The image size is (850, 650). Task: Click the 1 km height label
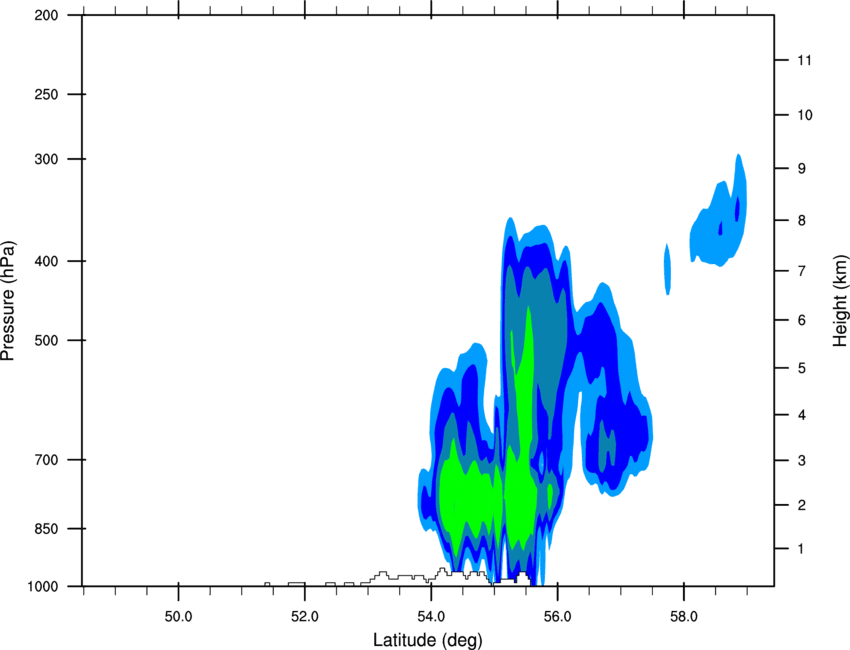(801, 549)
